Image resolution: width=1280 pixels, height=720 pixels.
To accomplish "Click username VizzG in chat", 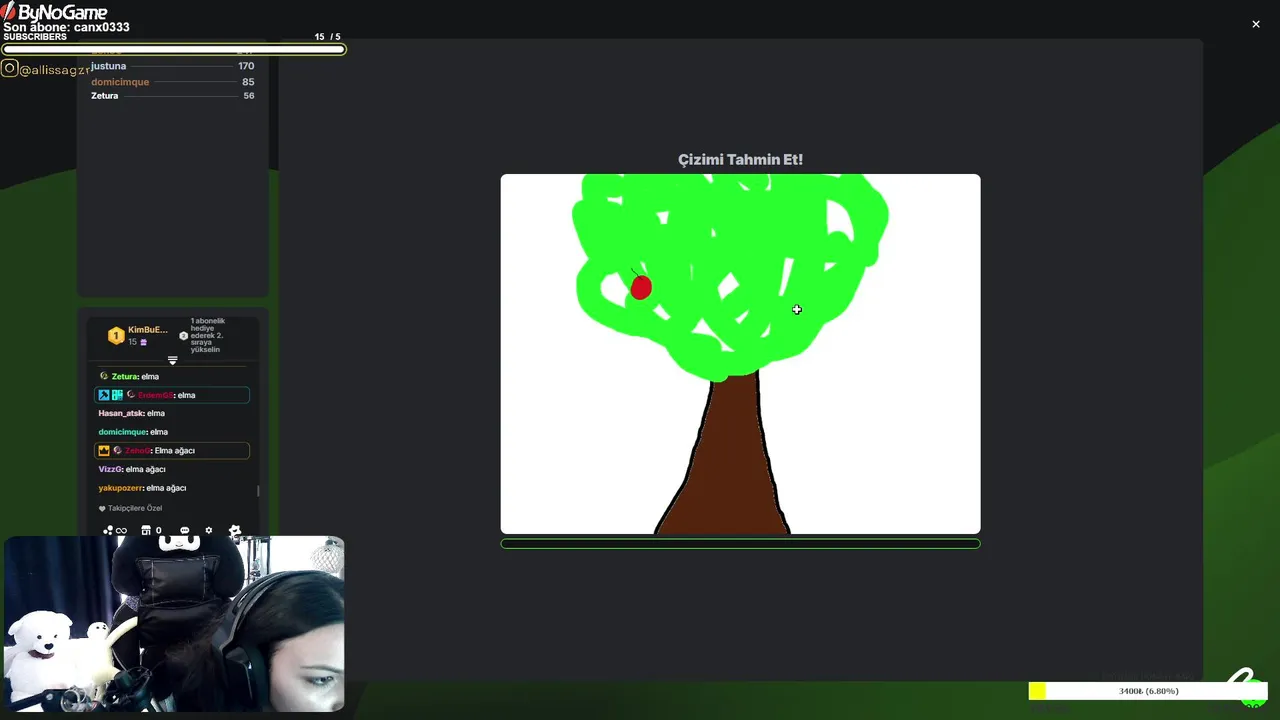I will tap(110, 469).
